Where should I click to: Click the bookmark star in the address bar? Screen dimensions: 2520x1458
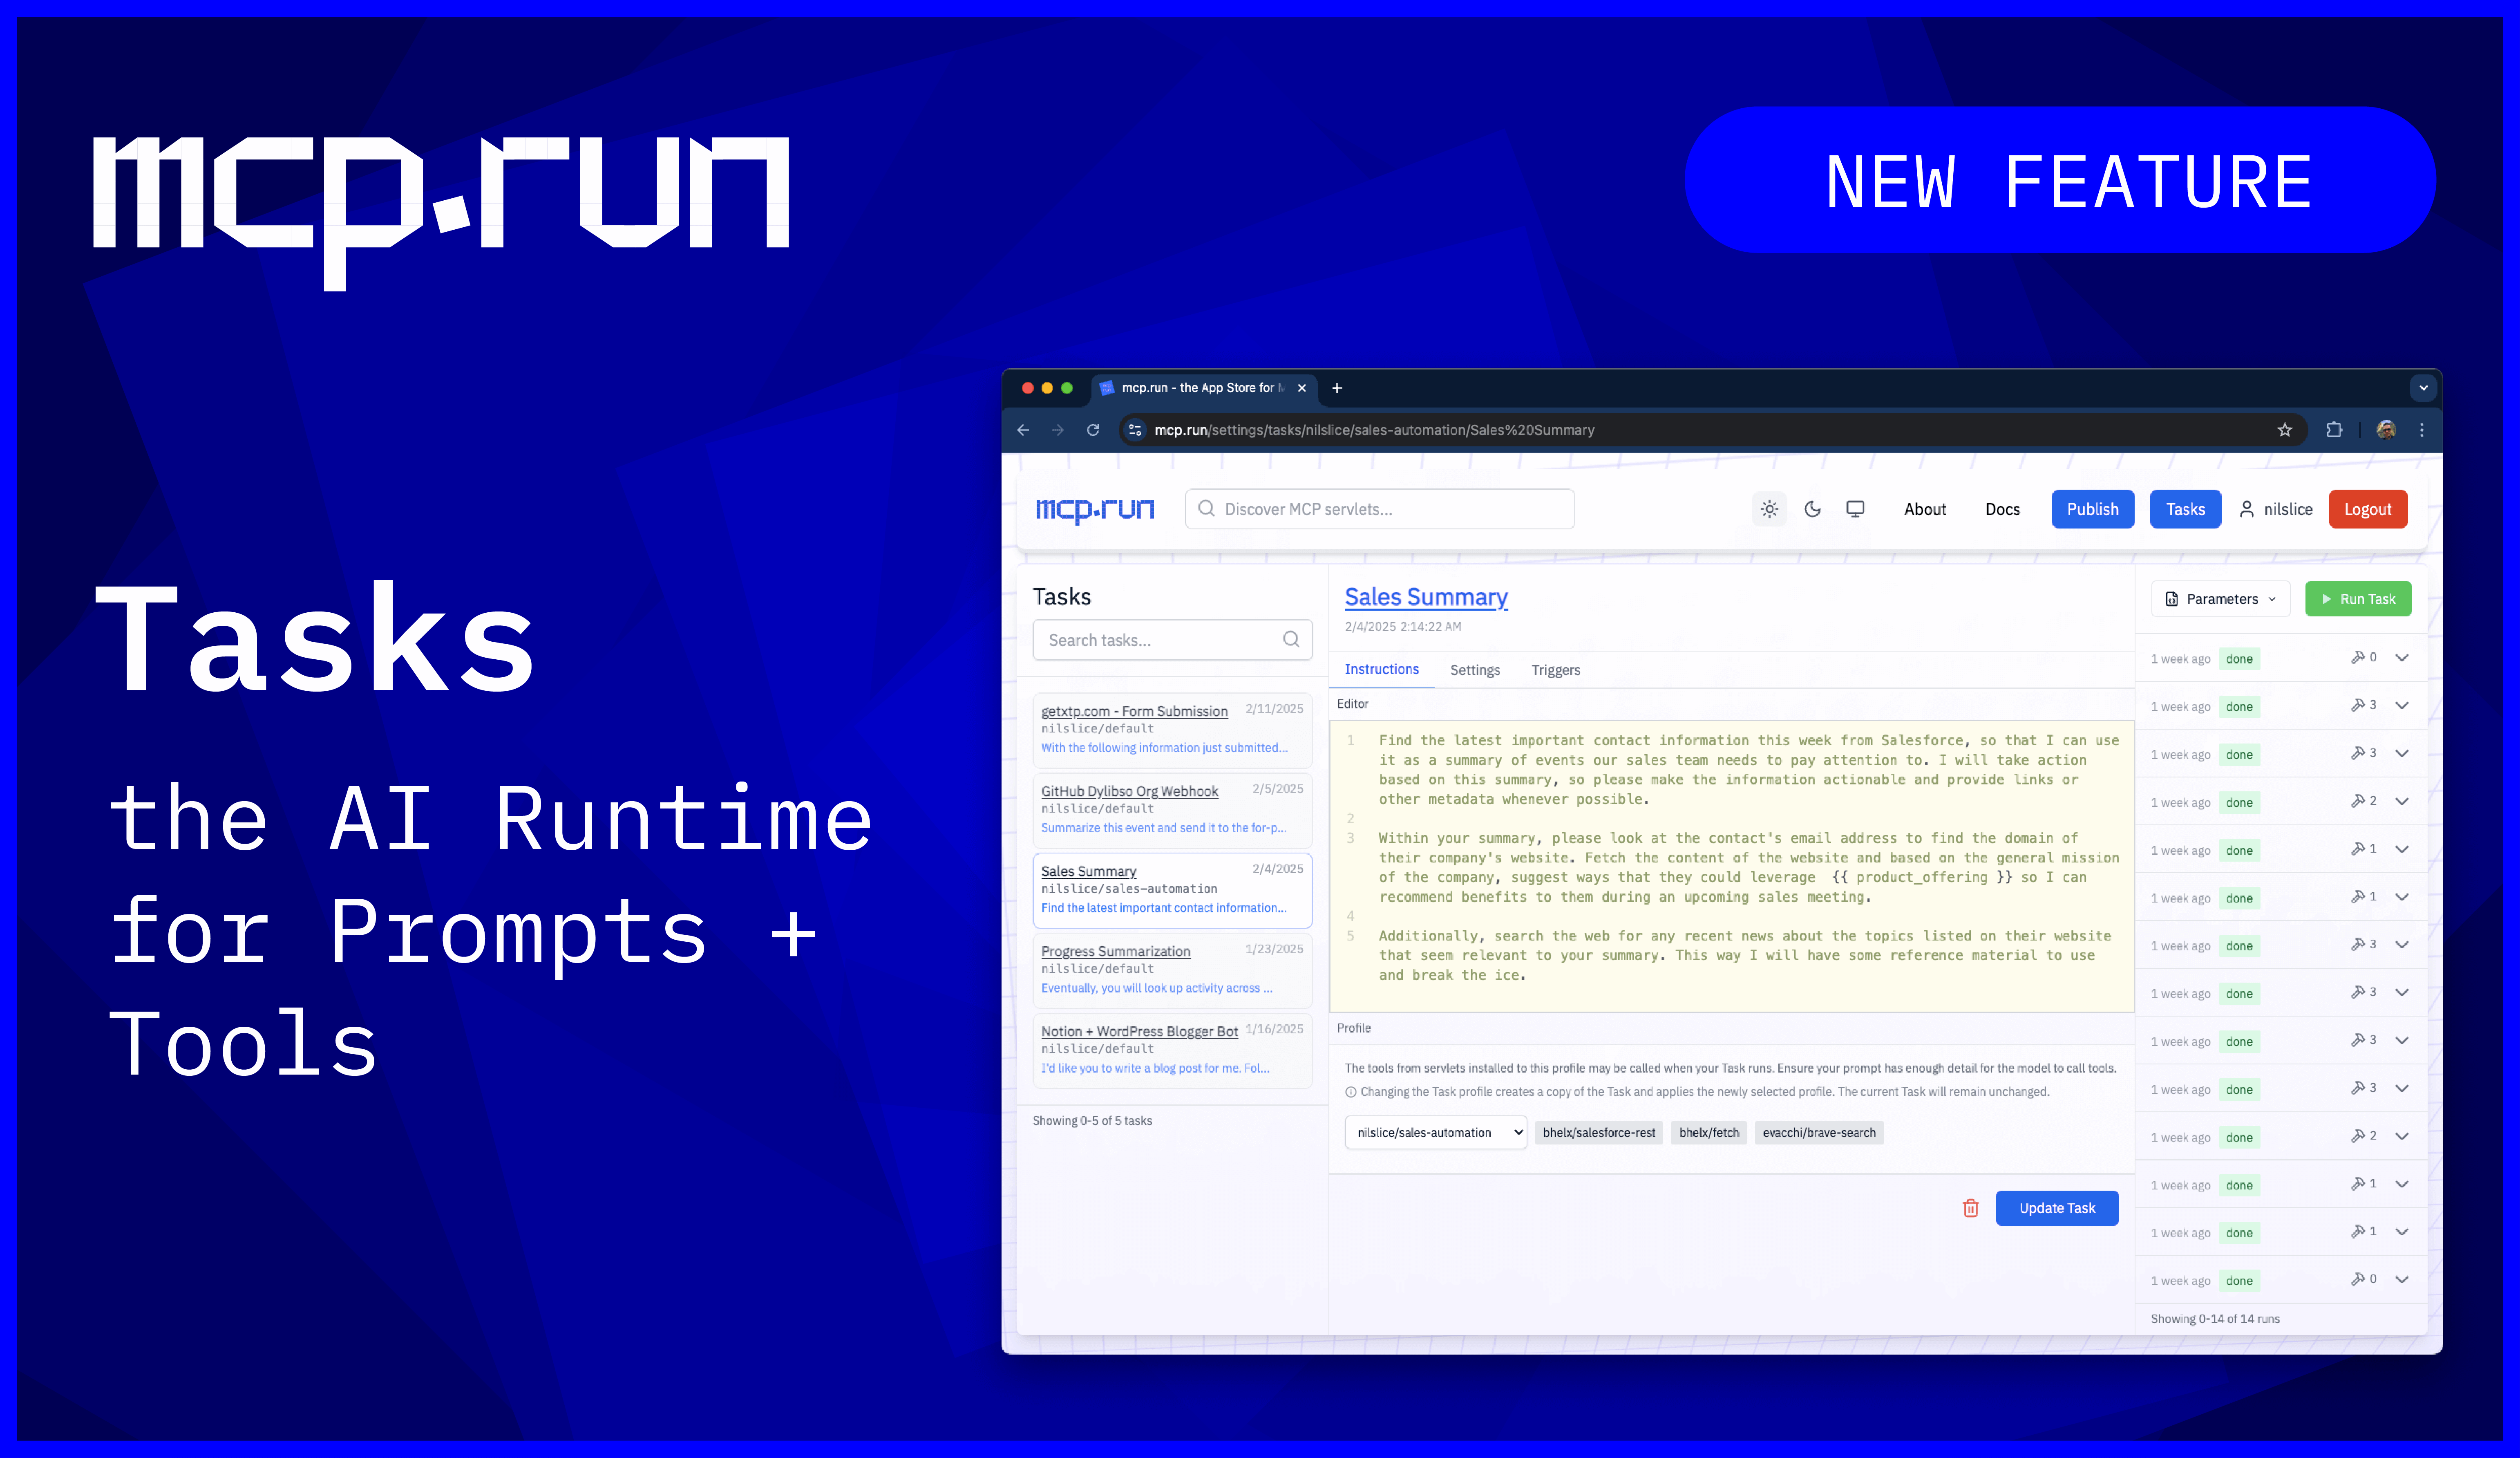(x=2285, y=430)
